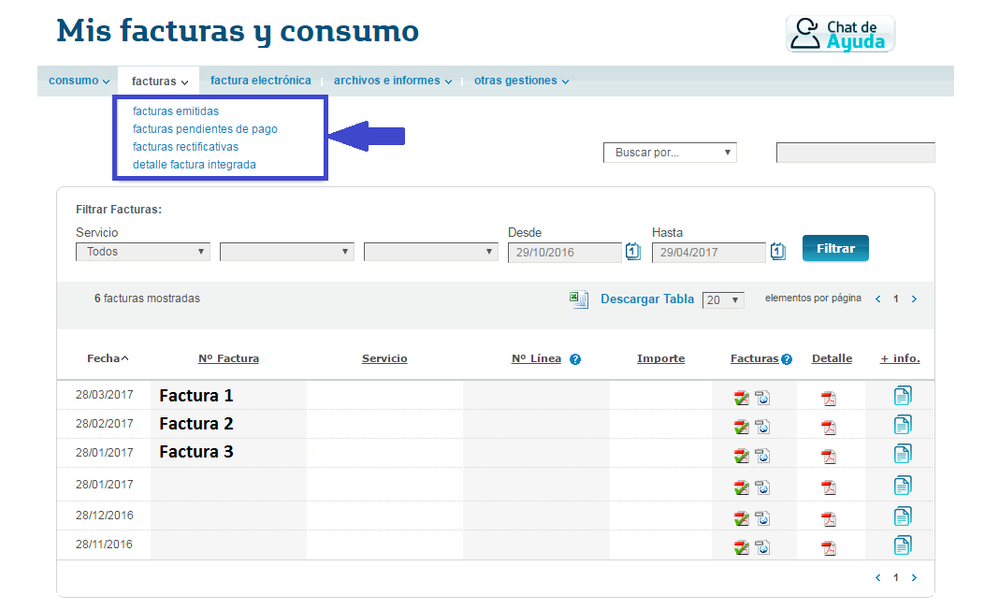
Task: Open more info for the 28/02/2017 invoice
Action: [902, 425]
